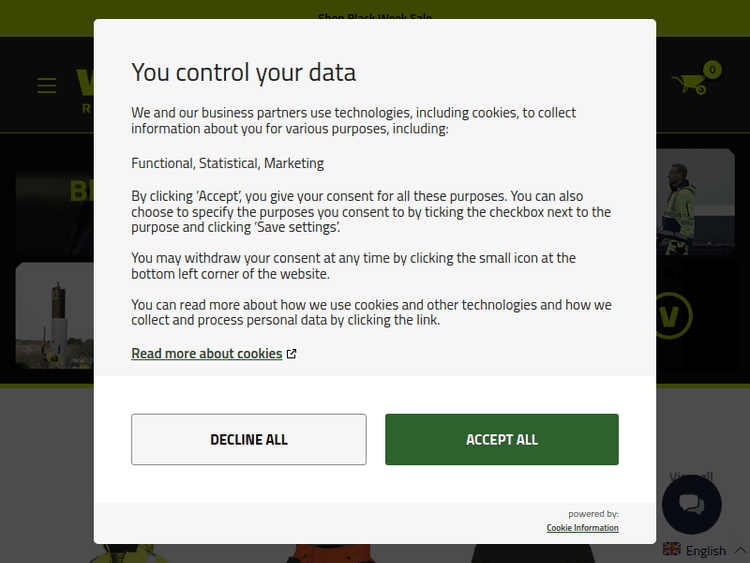
Task: Expand the English language selector
Action: 705,550
